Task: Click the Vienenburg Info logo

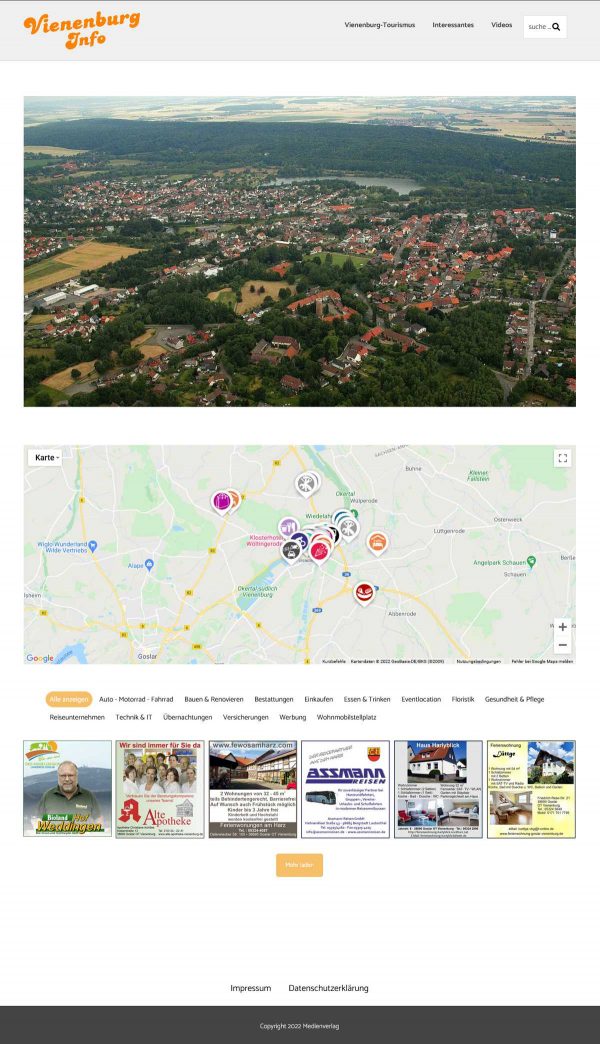Action: 81,29
